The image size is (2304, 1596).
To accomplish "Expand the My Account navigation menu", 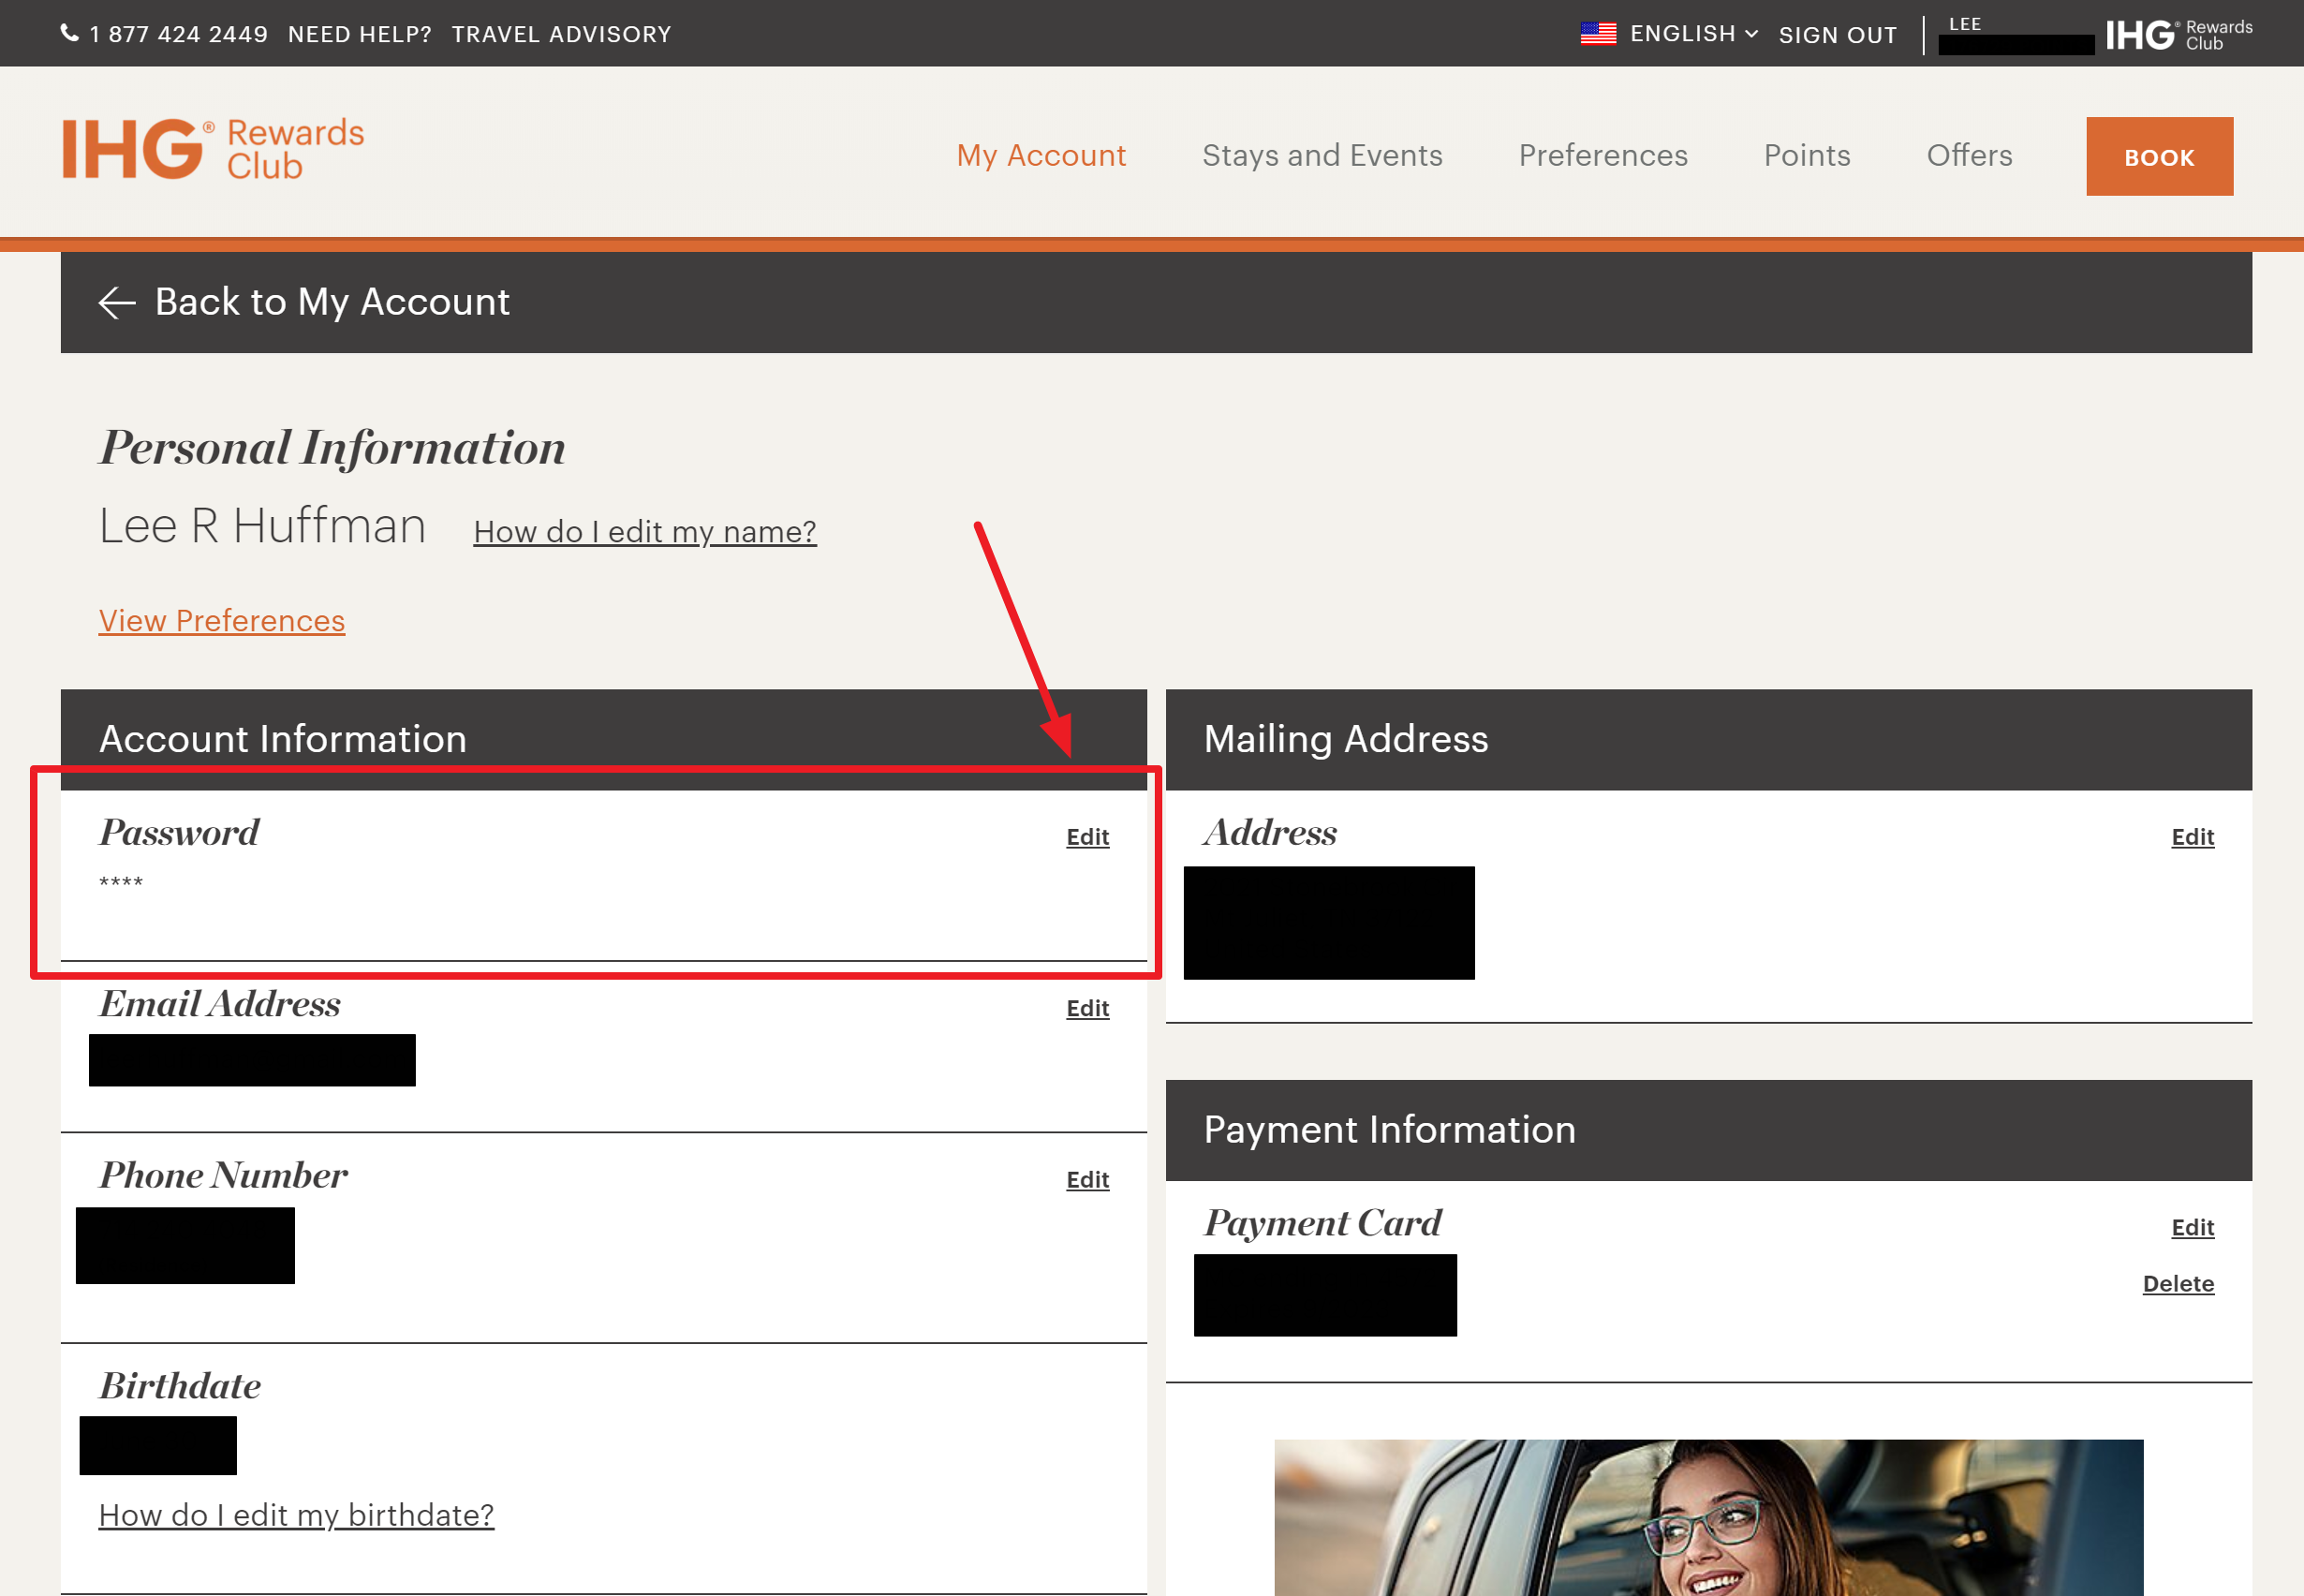I will 1040,154.
